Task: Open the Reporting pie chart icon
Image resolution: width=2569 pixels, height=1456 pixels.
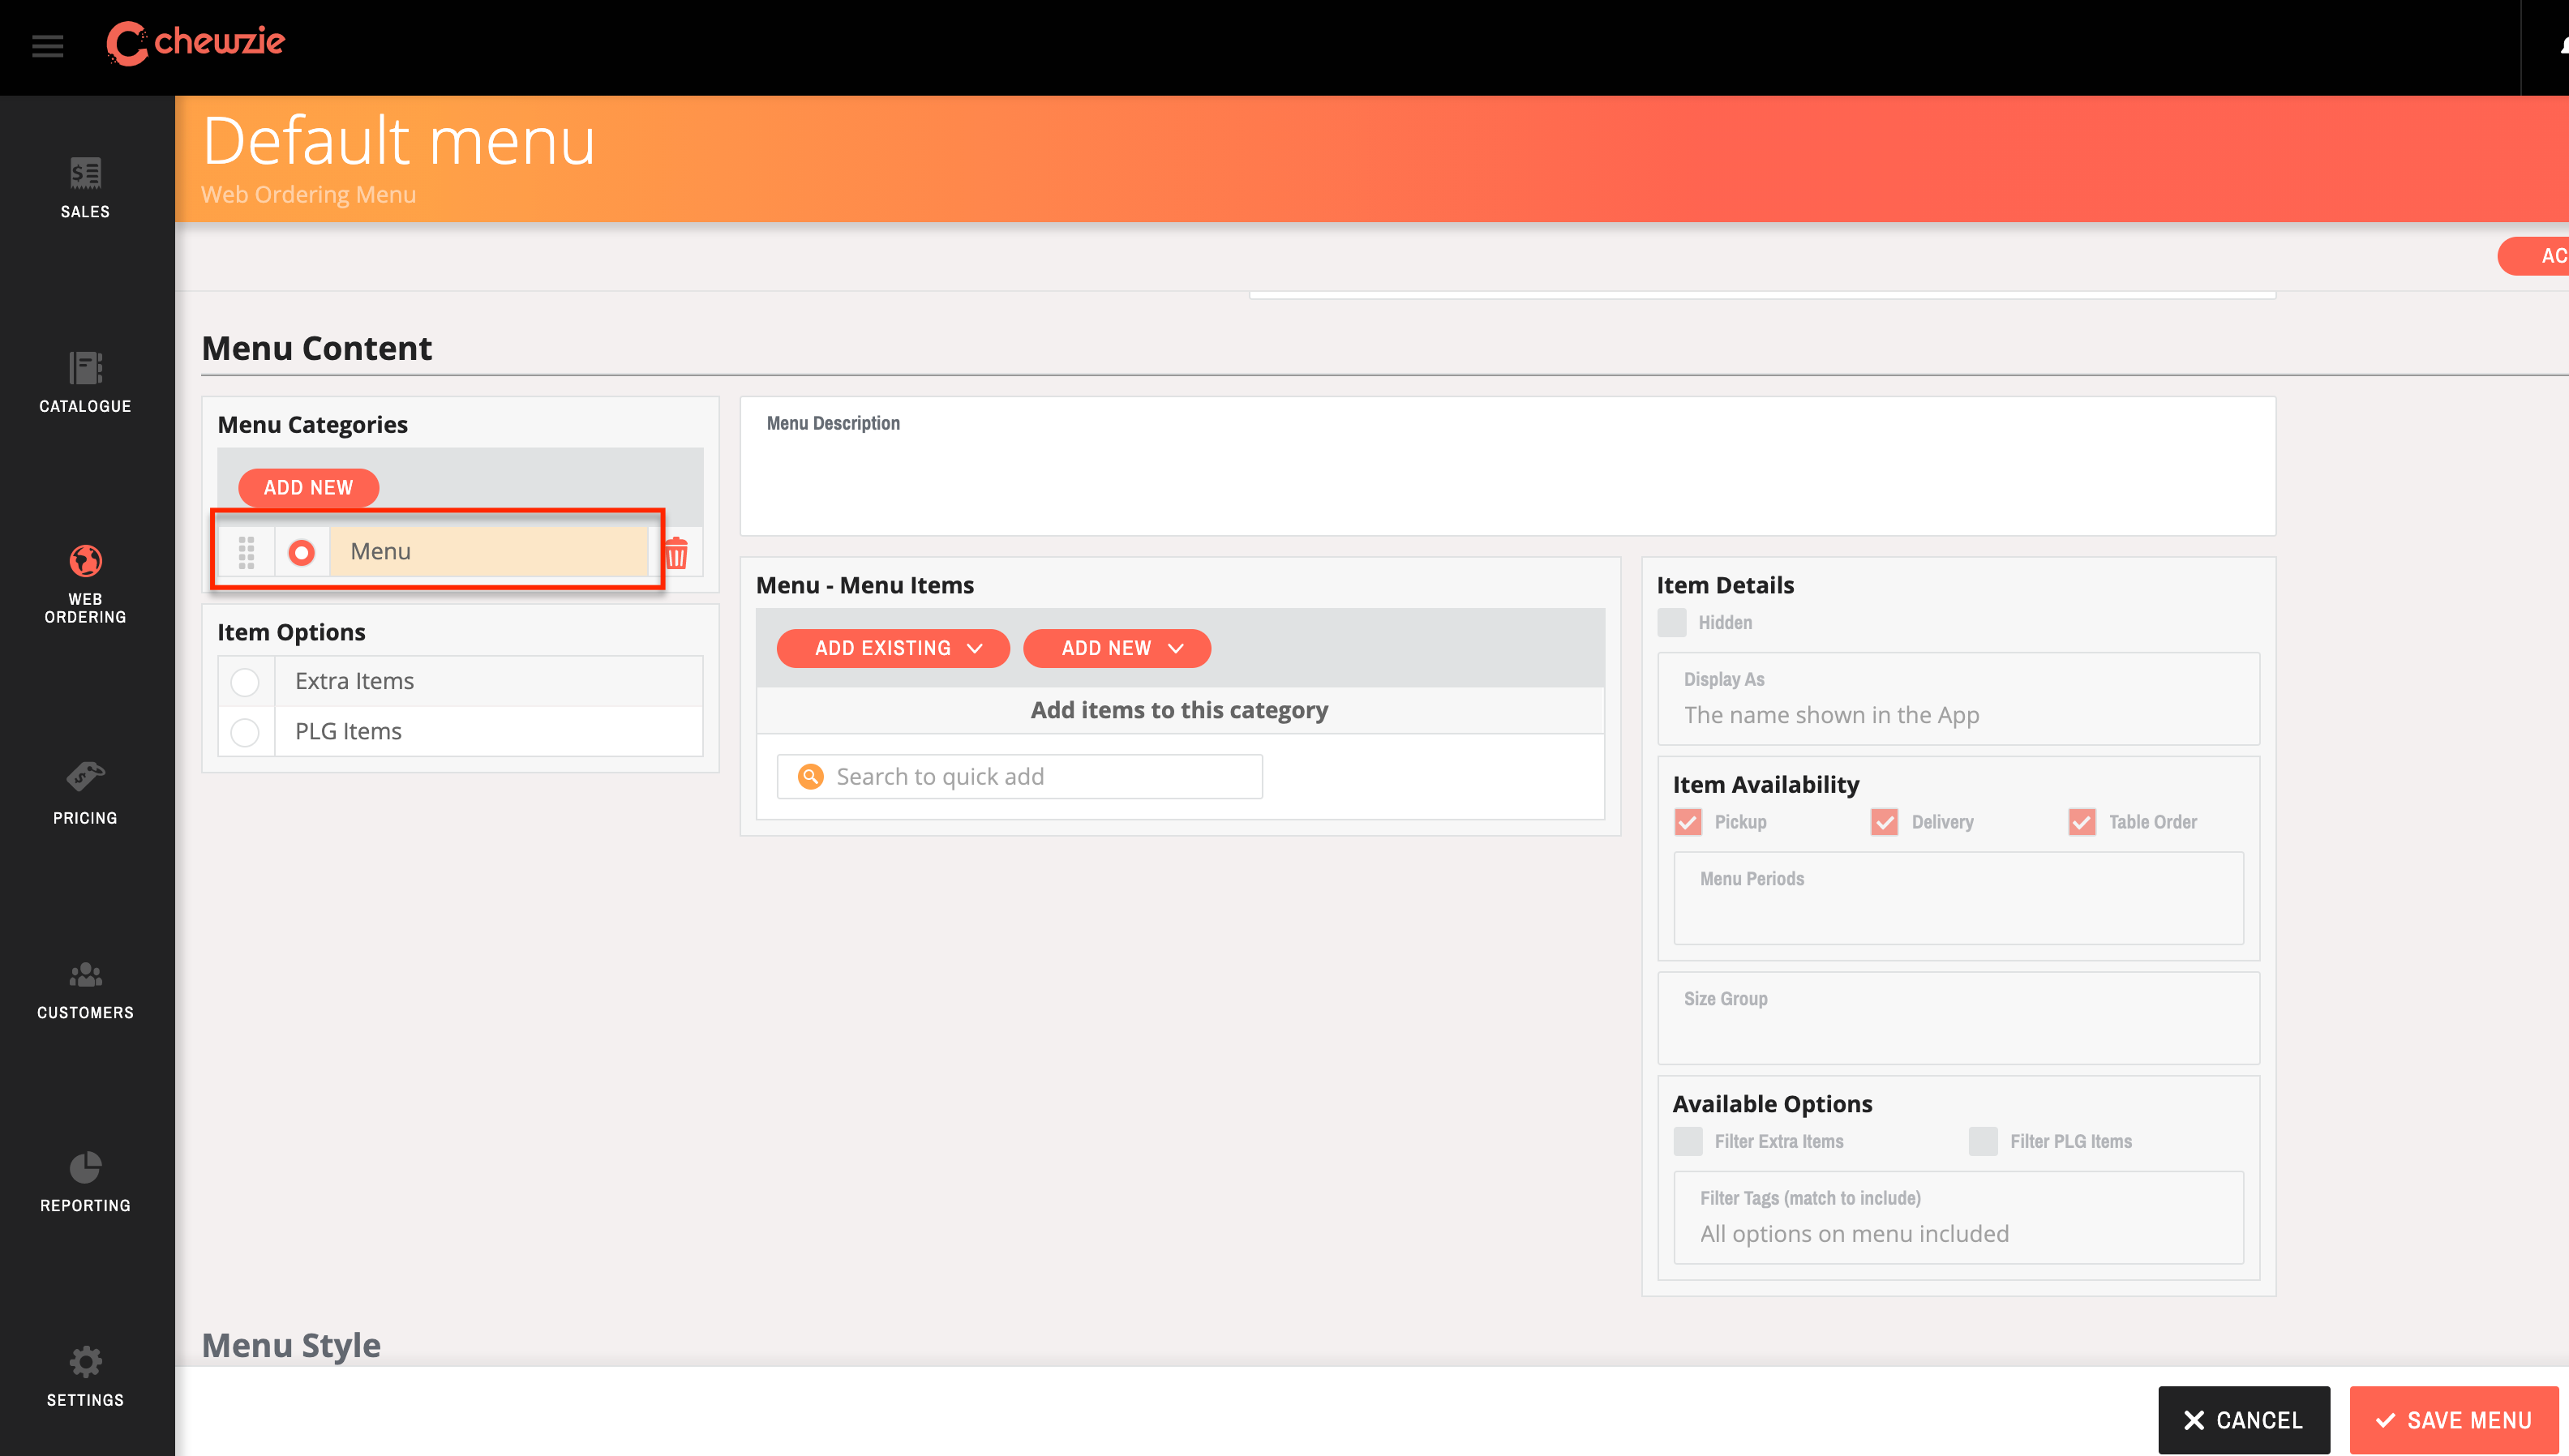Action: pyautogui.click(x=85, y=1167)
